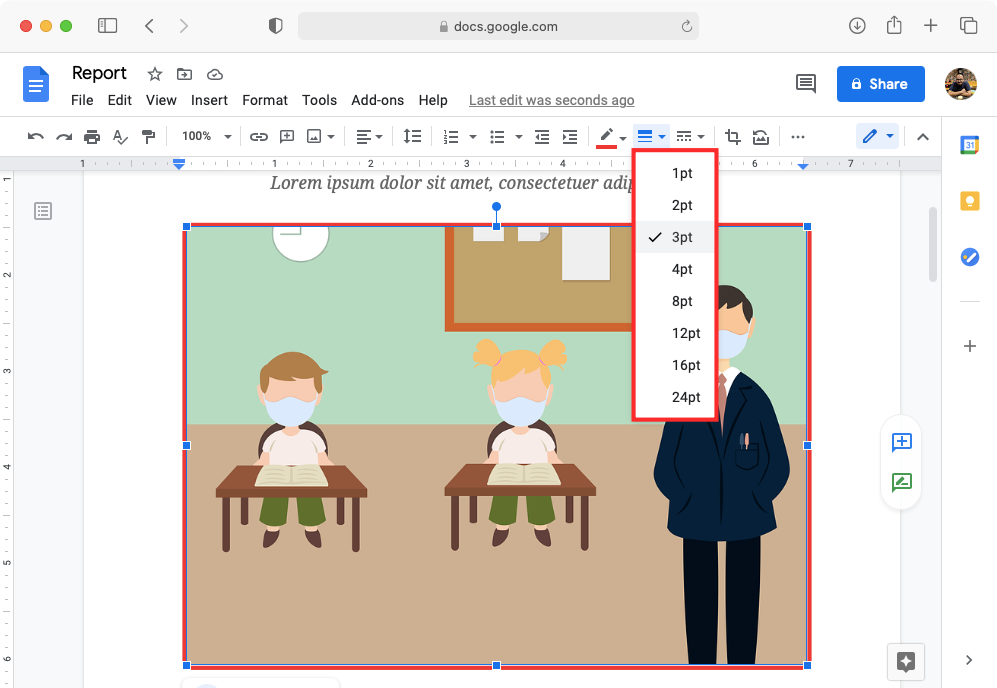
Task: Click the insert link icon
Action: [x=259, y=136]
